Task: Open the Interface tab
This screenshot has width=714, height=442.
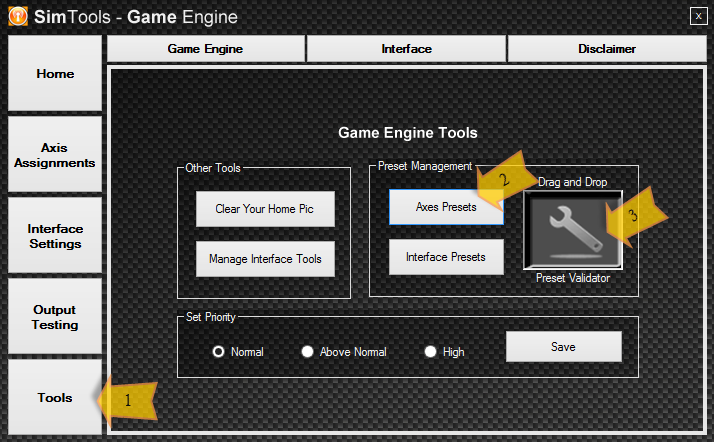Action: 407,49
